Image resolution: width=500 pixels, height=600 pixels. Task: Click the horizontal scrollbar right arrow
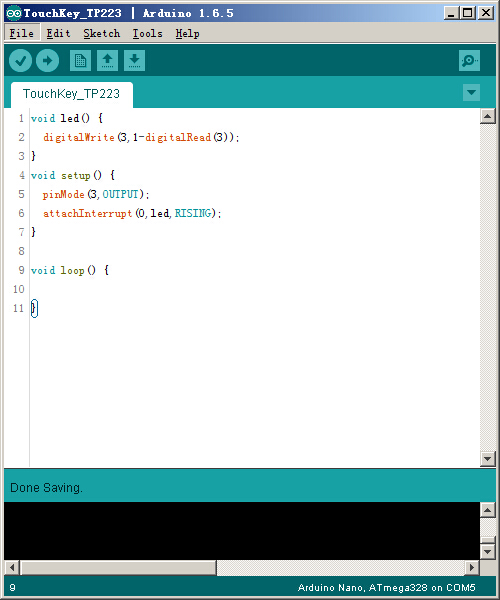coord(472,567)
